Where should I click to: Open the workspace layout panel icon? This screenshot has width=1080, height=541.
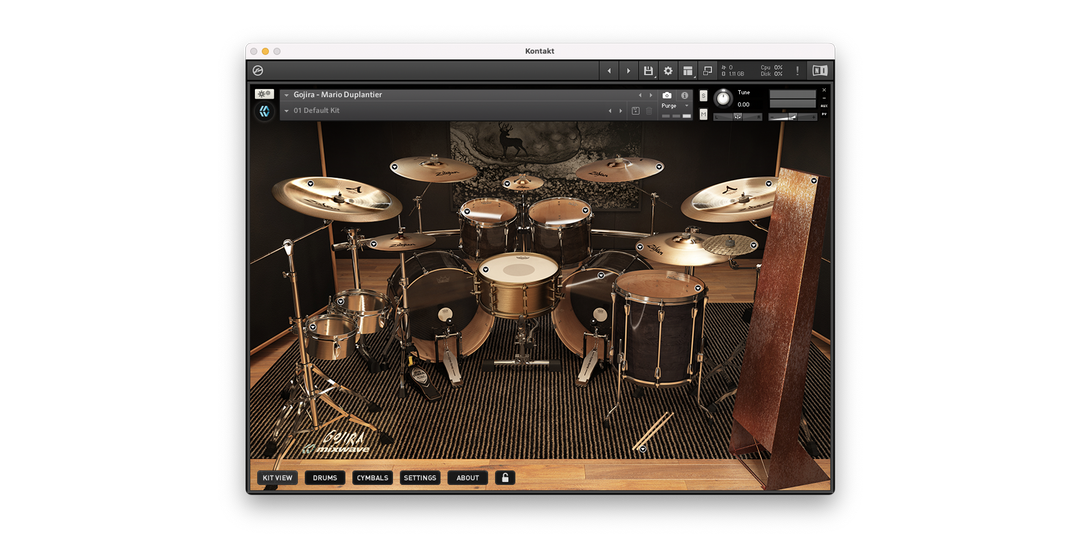tap(688, 71)
